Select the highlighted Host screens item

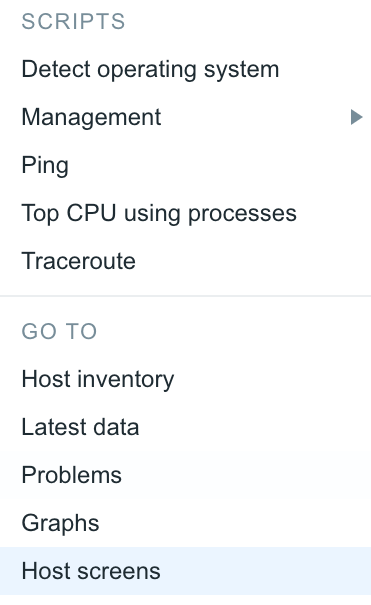point(186,571)
